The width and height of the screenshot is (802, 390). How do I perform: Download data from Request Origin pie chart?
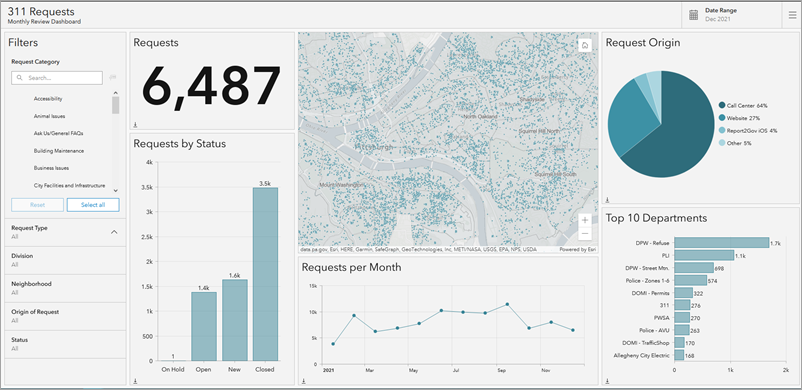(608, 200)
